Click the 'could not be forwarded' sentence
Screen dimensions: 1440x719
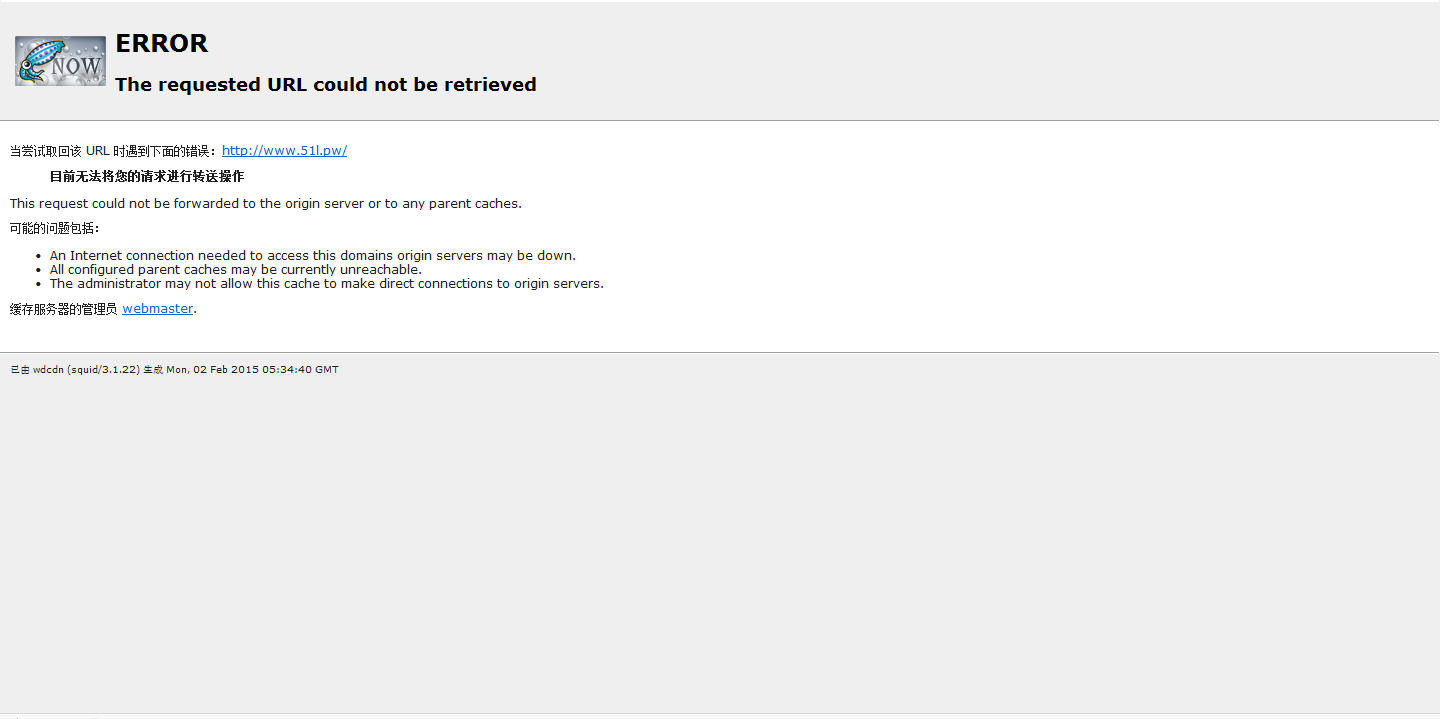point(265,204)
